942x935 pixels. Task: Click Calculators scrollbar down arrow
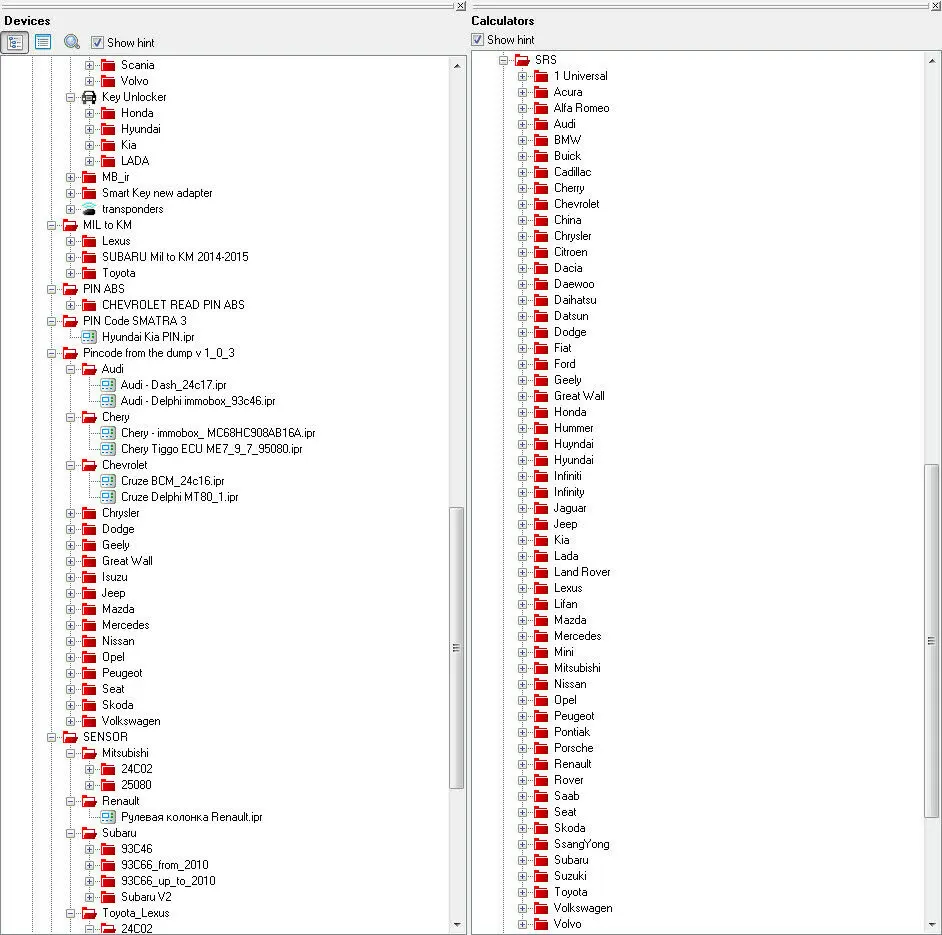click(932, 925)
